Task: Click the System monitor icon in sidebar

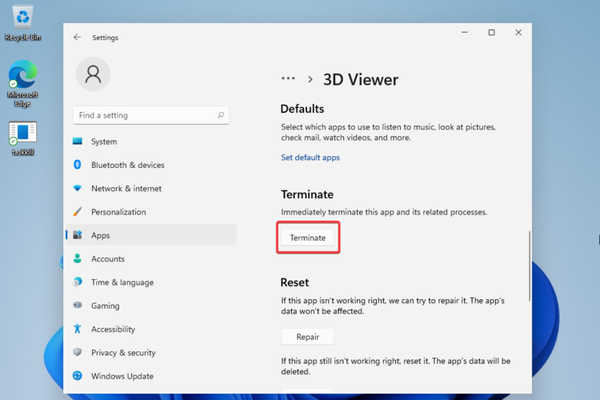Action: pyautogui.click(x=77, y=141)
